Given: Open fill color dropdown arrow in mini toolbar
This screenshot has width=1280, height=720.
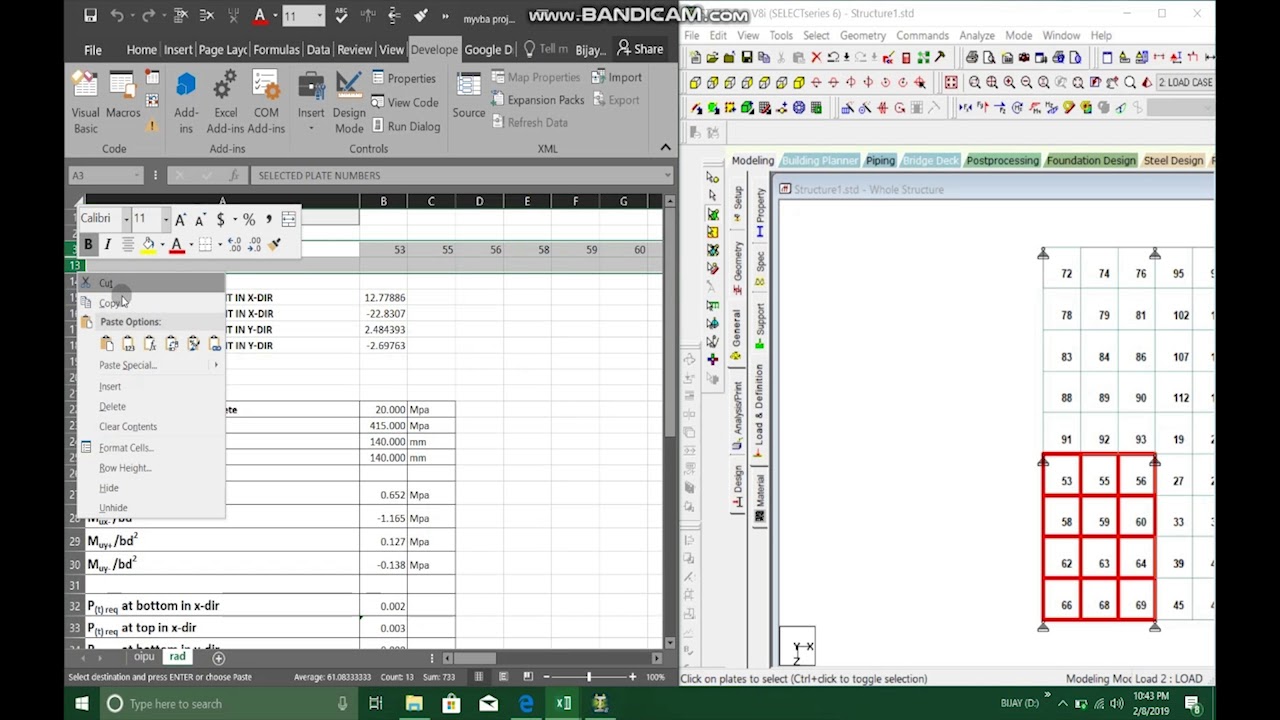Looking at the screenshot, I should [161, 245].
